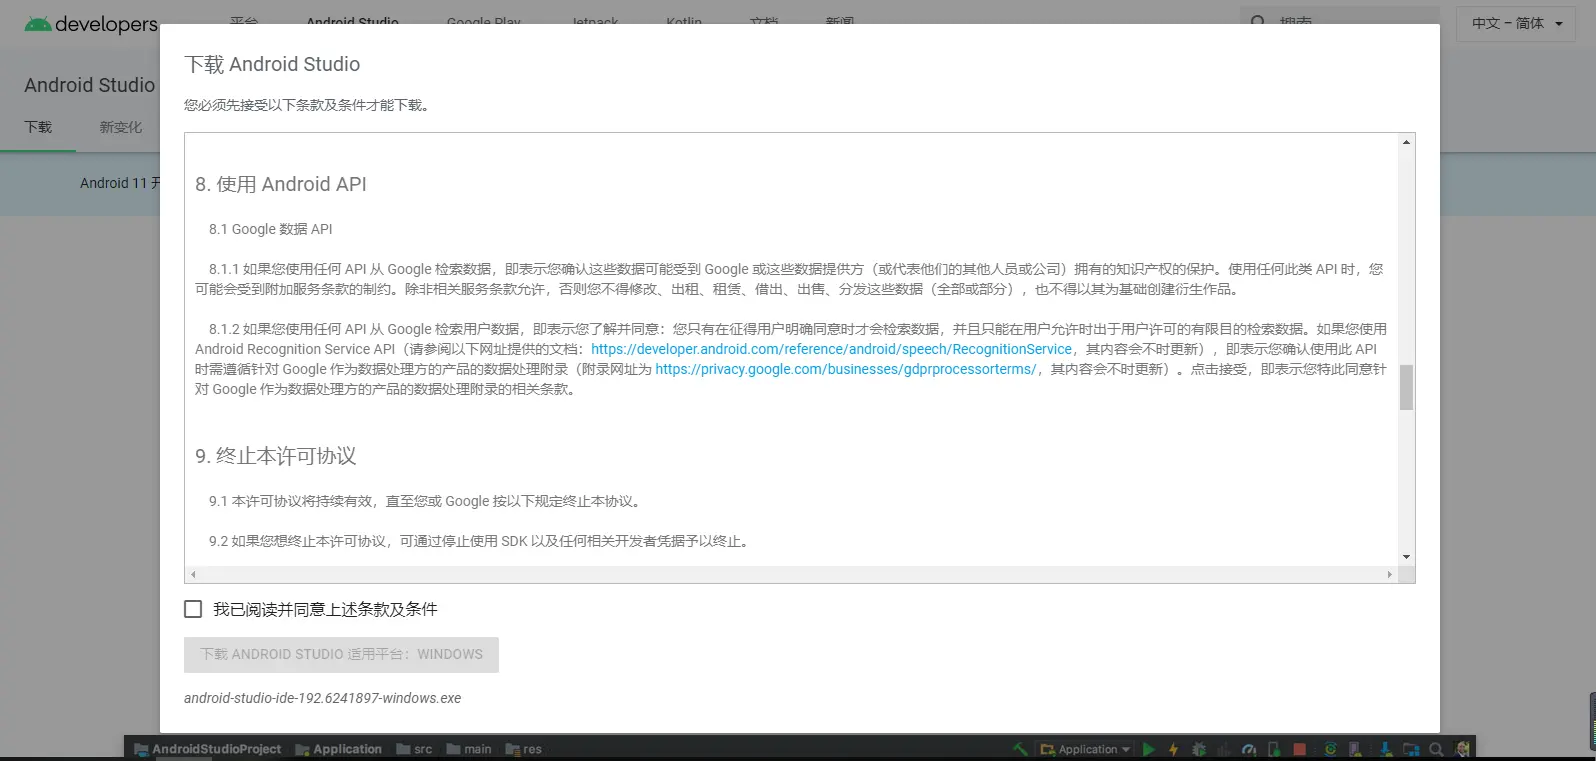Click the clause 9.1 paragraph text

point(427,501)
